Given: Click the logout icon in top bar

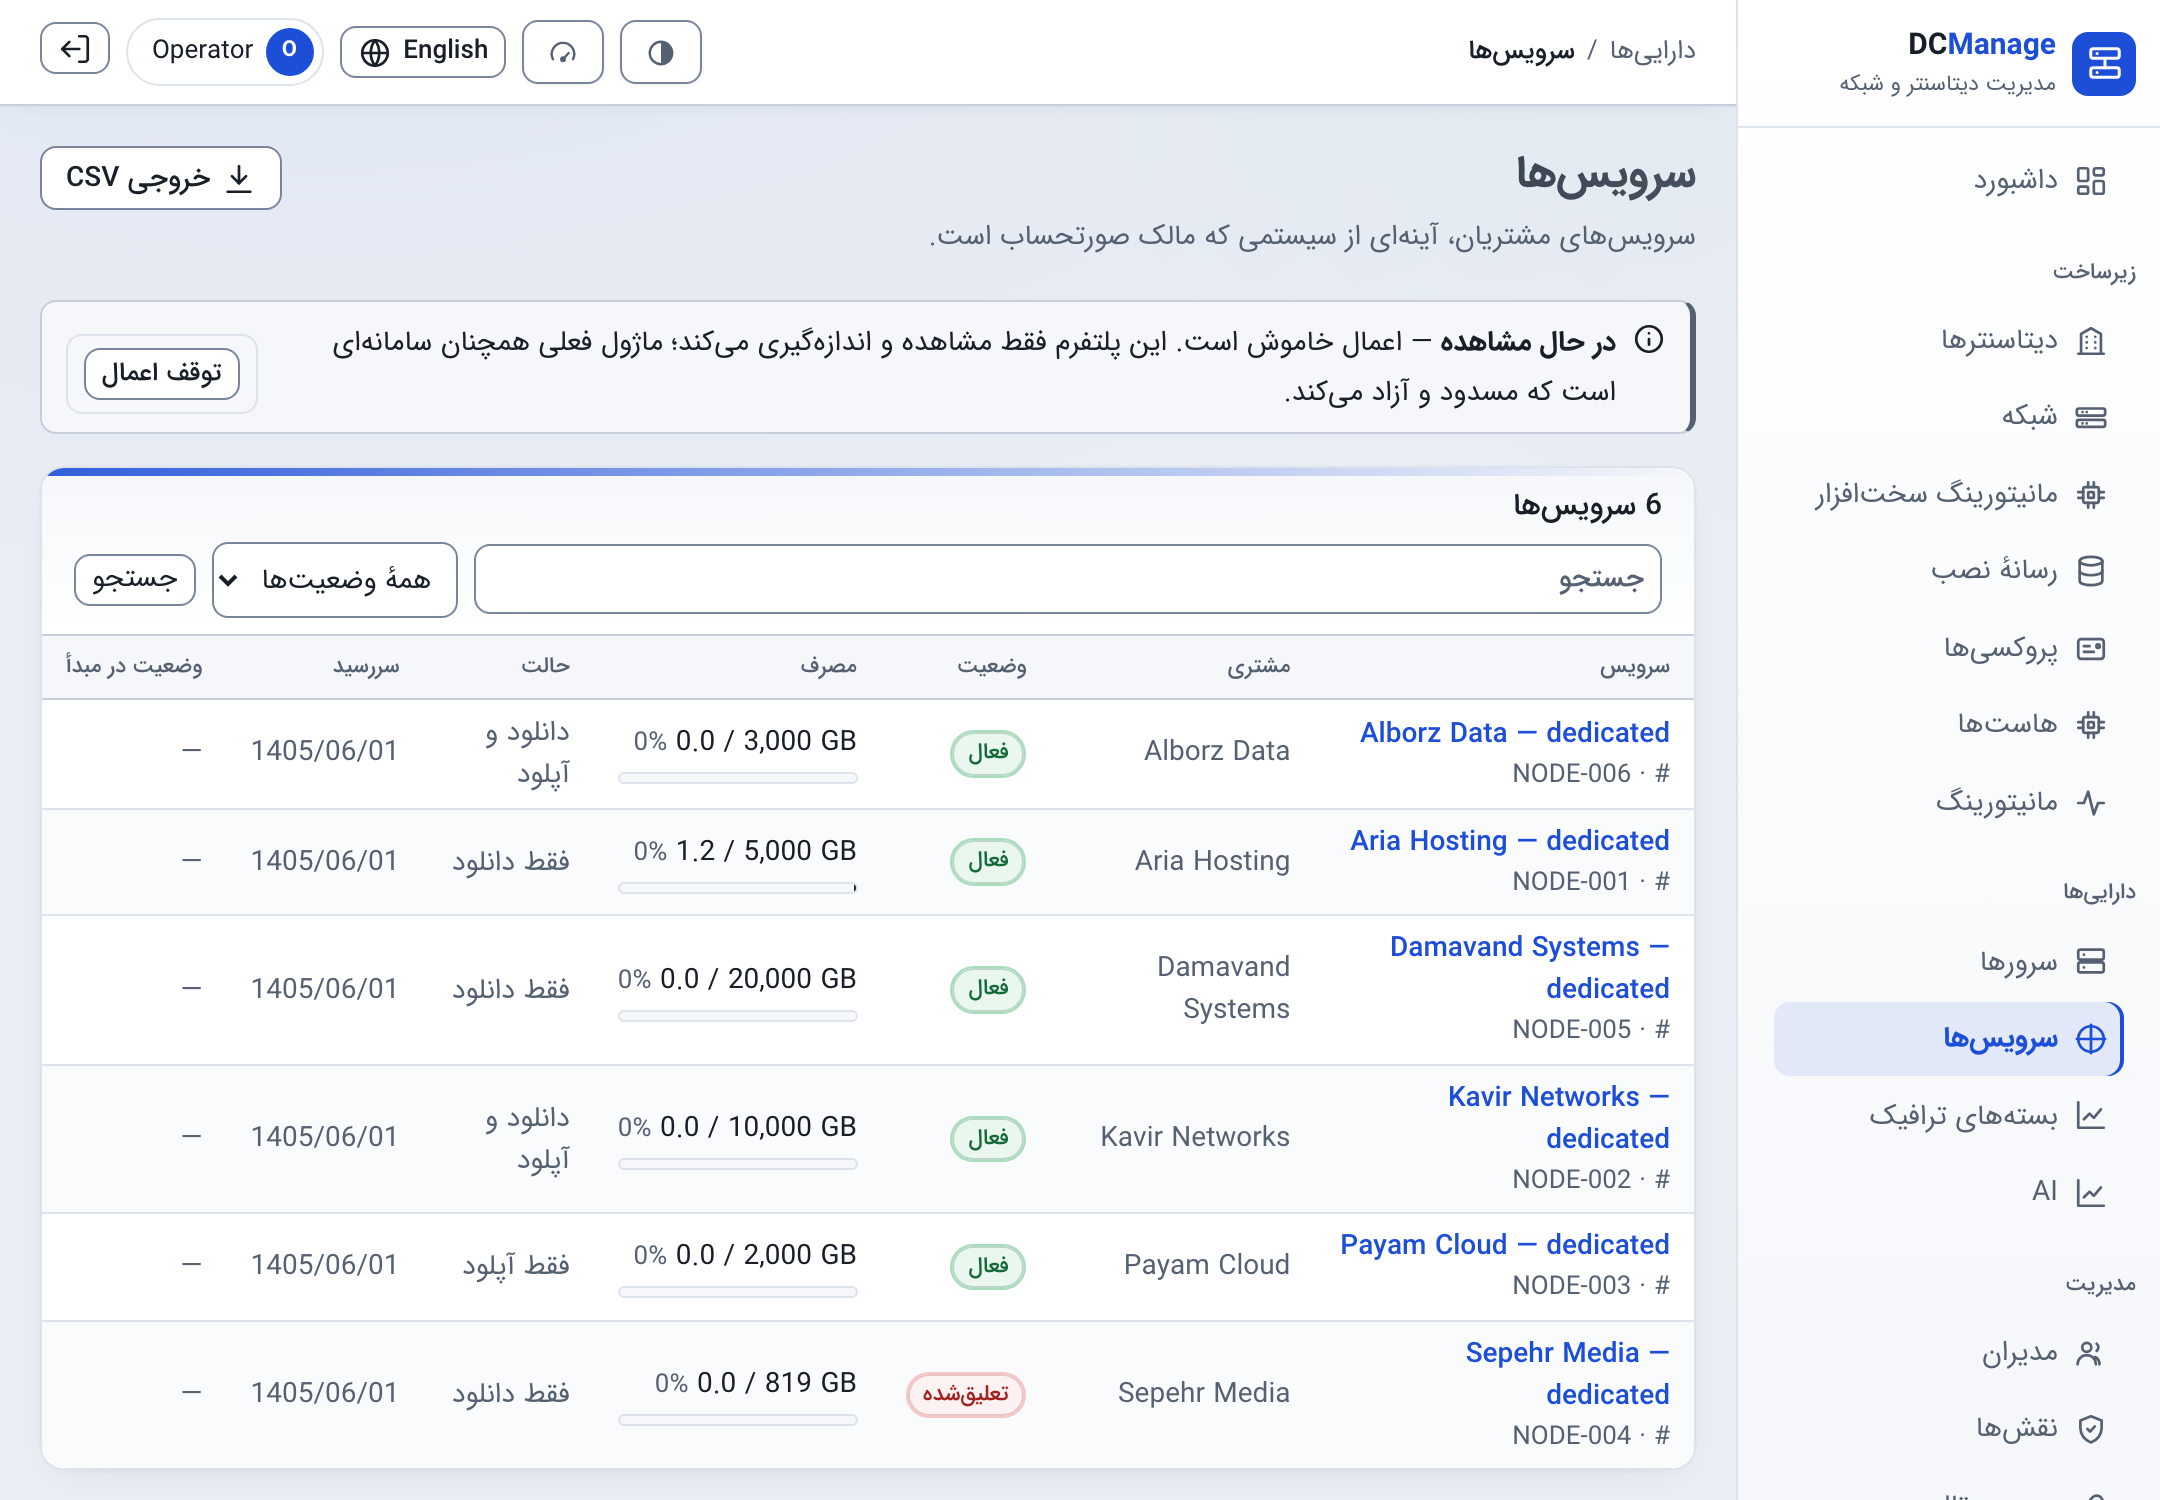Looking at the screenshot, I should (x=75, y=50).
